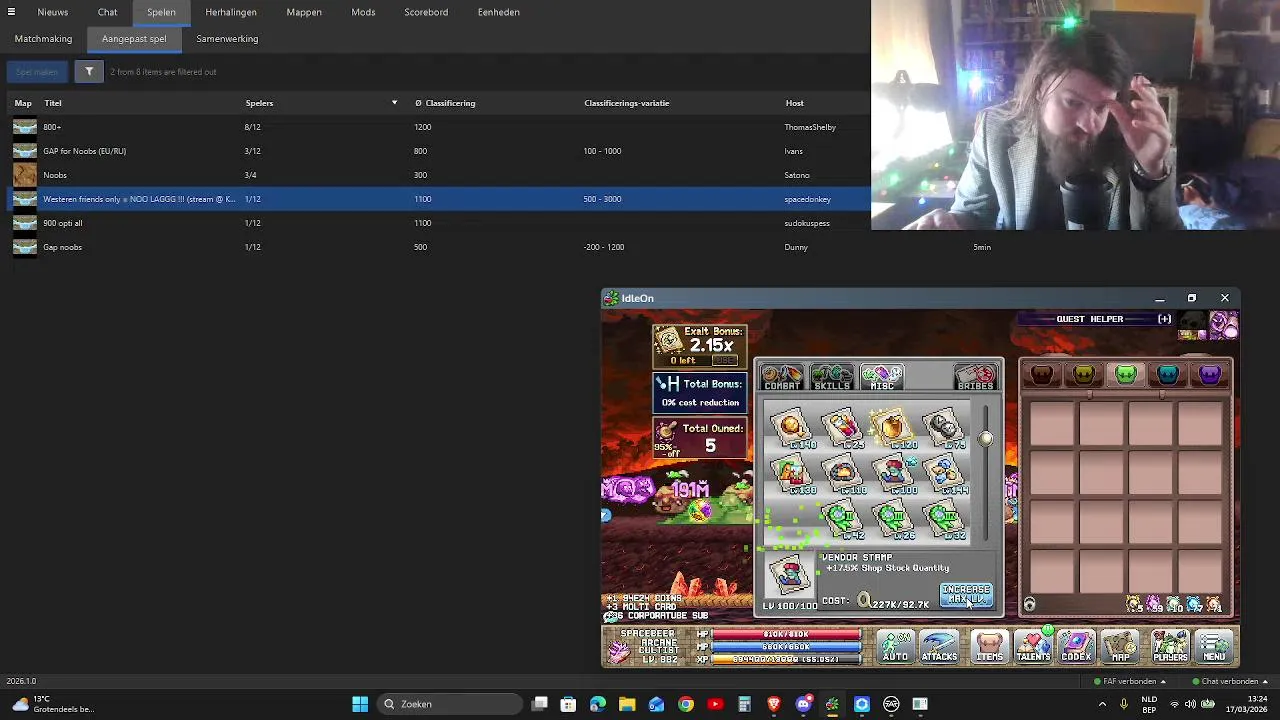Toggle the inventory lock icon
This screenshot has width=1280, height=720.
[x=1029, y=604]
